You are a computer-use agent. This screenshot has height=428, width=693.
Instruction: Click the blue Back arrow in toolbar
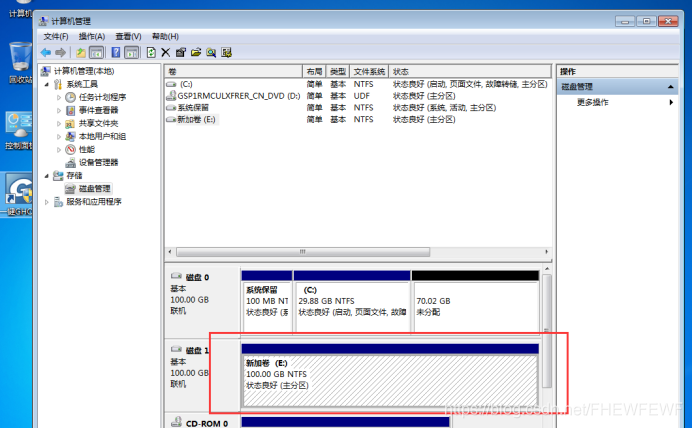(x=46, y=53)
